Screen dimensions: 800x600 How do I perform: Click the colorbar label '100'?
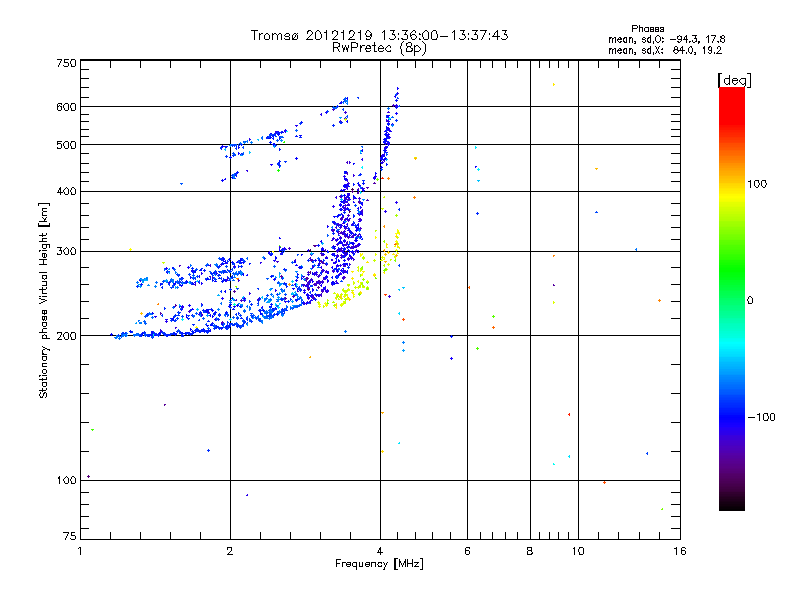[757, 184]
